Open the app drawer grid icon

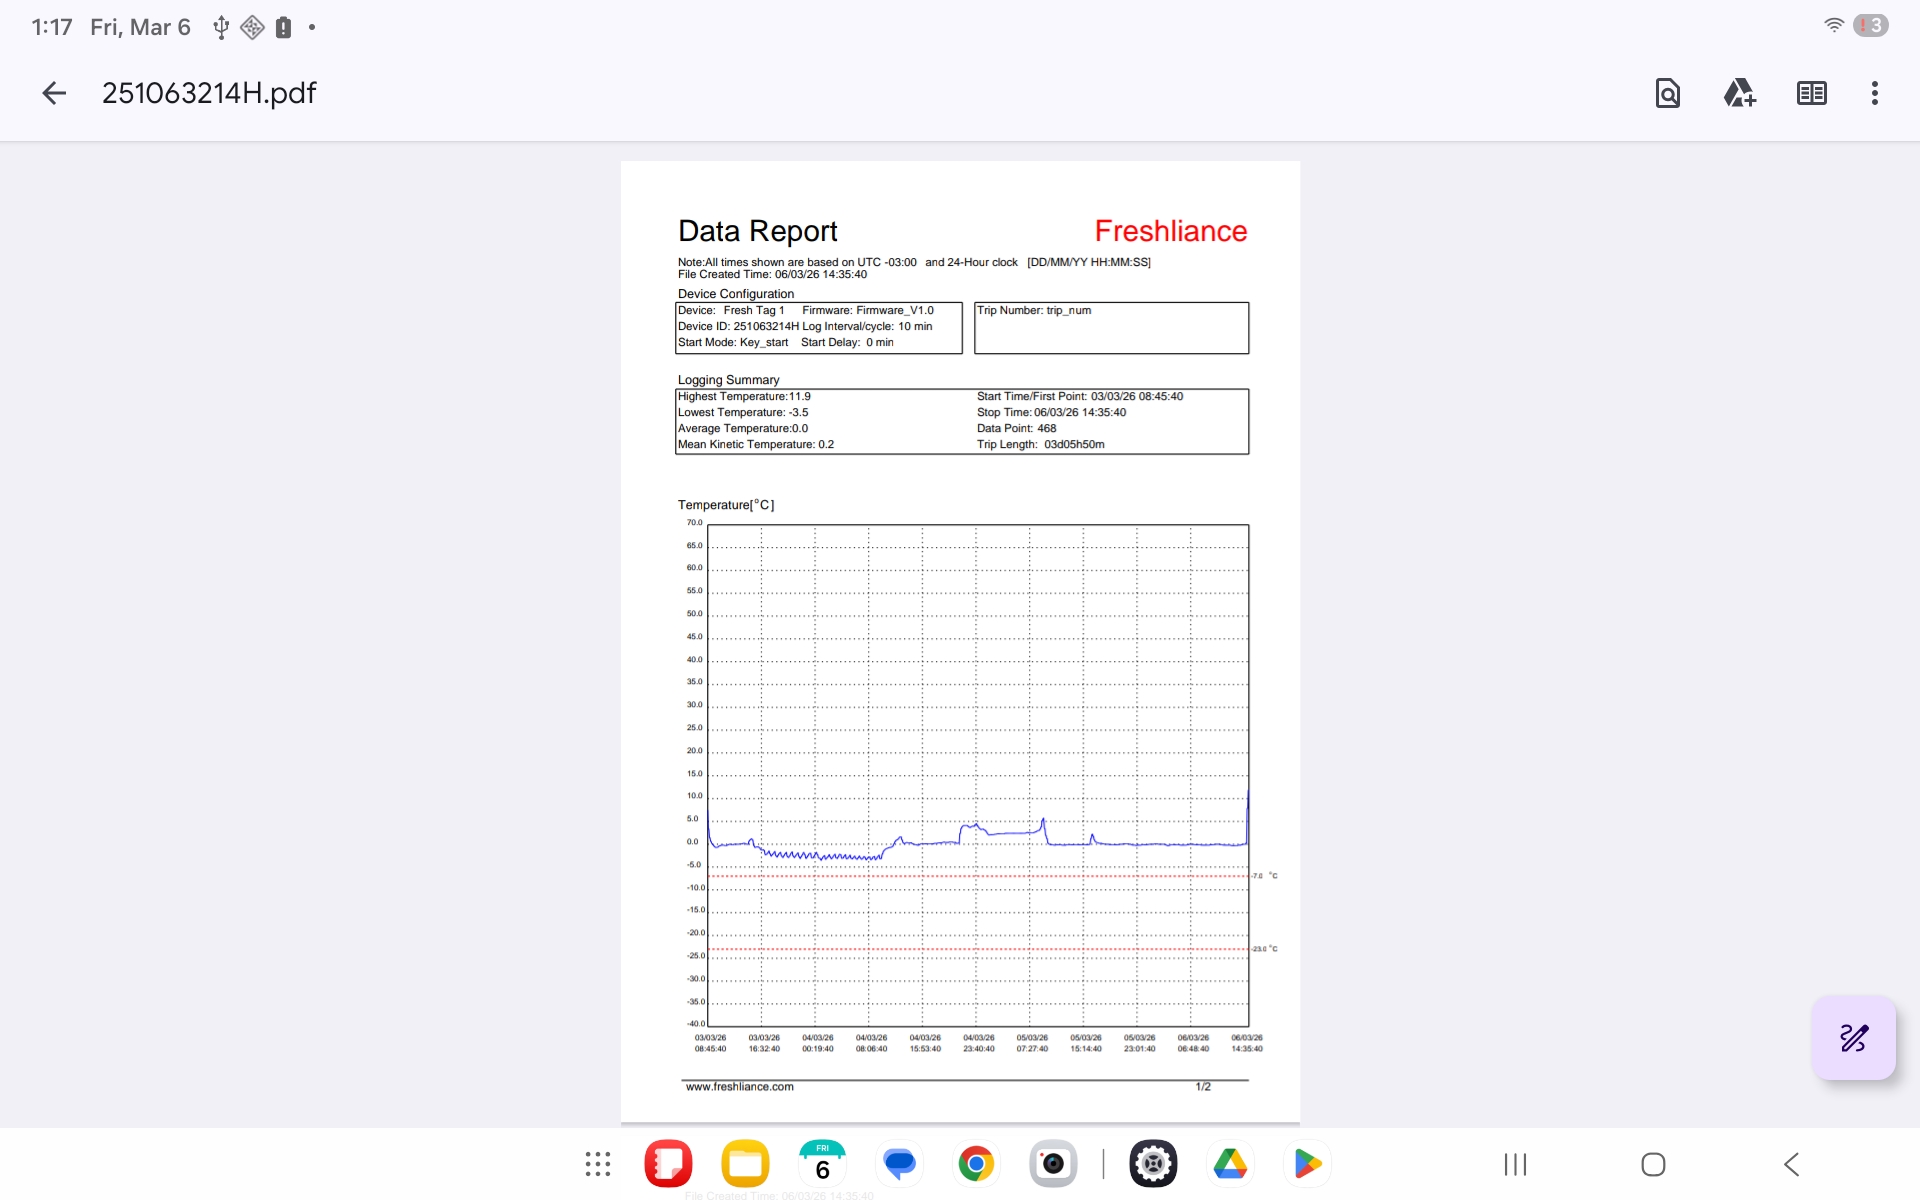(x=598, y=1164)
